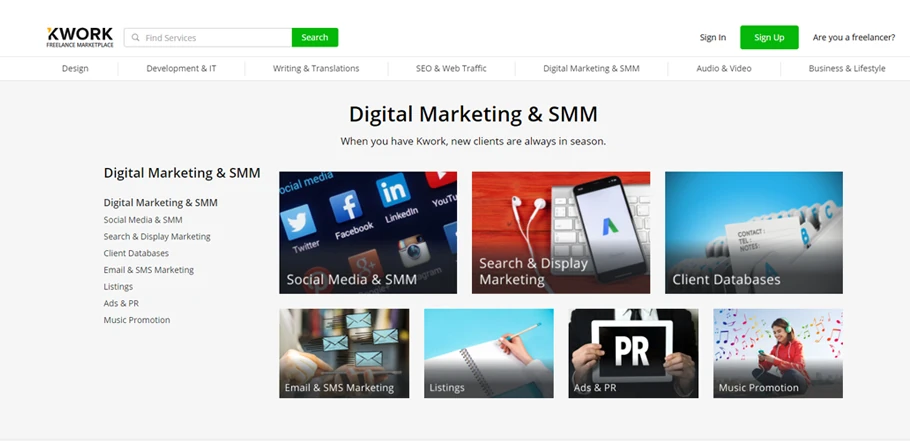
Task: Open the SEO & Web Traffic menu
Action: [452, 68]
